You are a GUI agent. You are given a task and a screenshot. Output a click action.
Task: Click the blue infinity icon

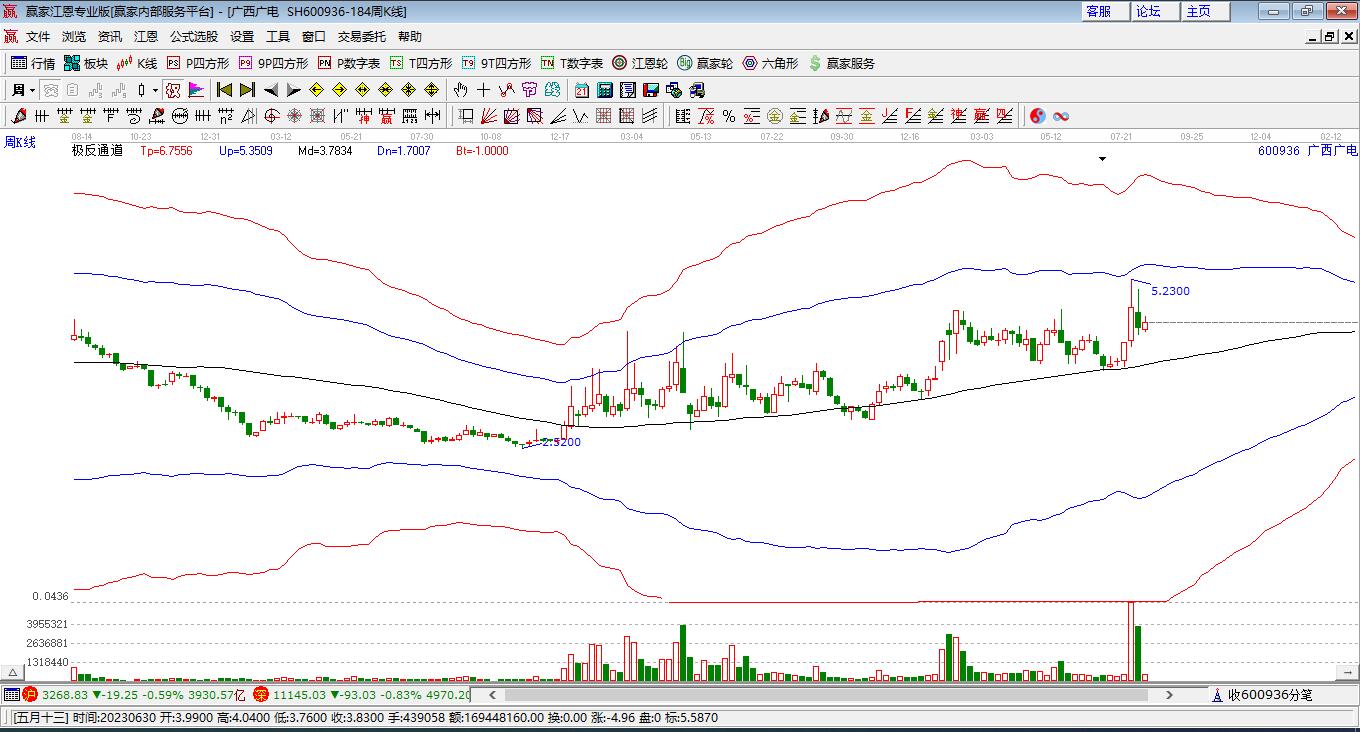(1061, 116)
